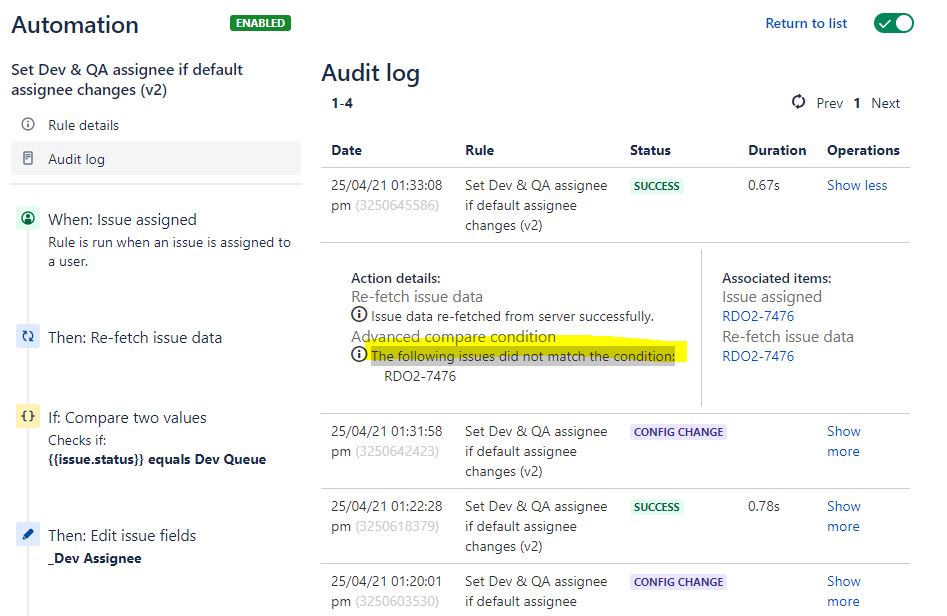This screenshot has width=947, height=616.
Task: Click the date 25/04/21 01:20:01 pm
Action: coord(387,591)
